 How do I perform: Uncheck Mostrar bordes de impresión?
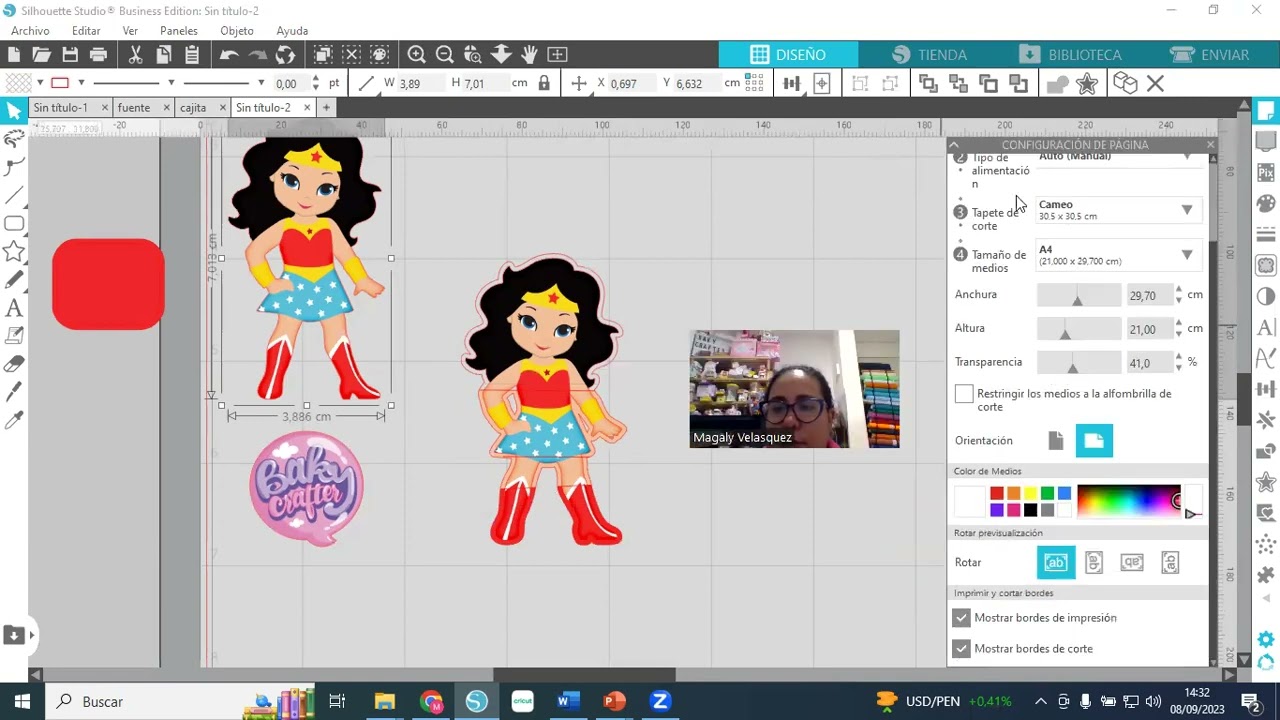click(x=961, y=618)
